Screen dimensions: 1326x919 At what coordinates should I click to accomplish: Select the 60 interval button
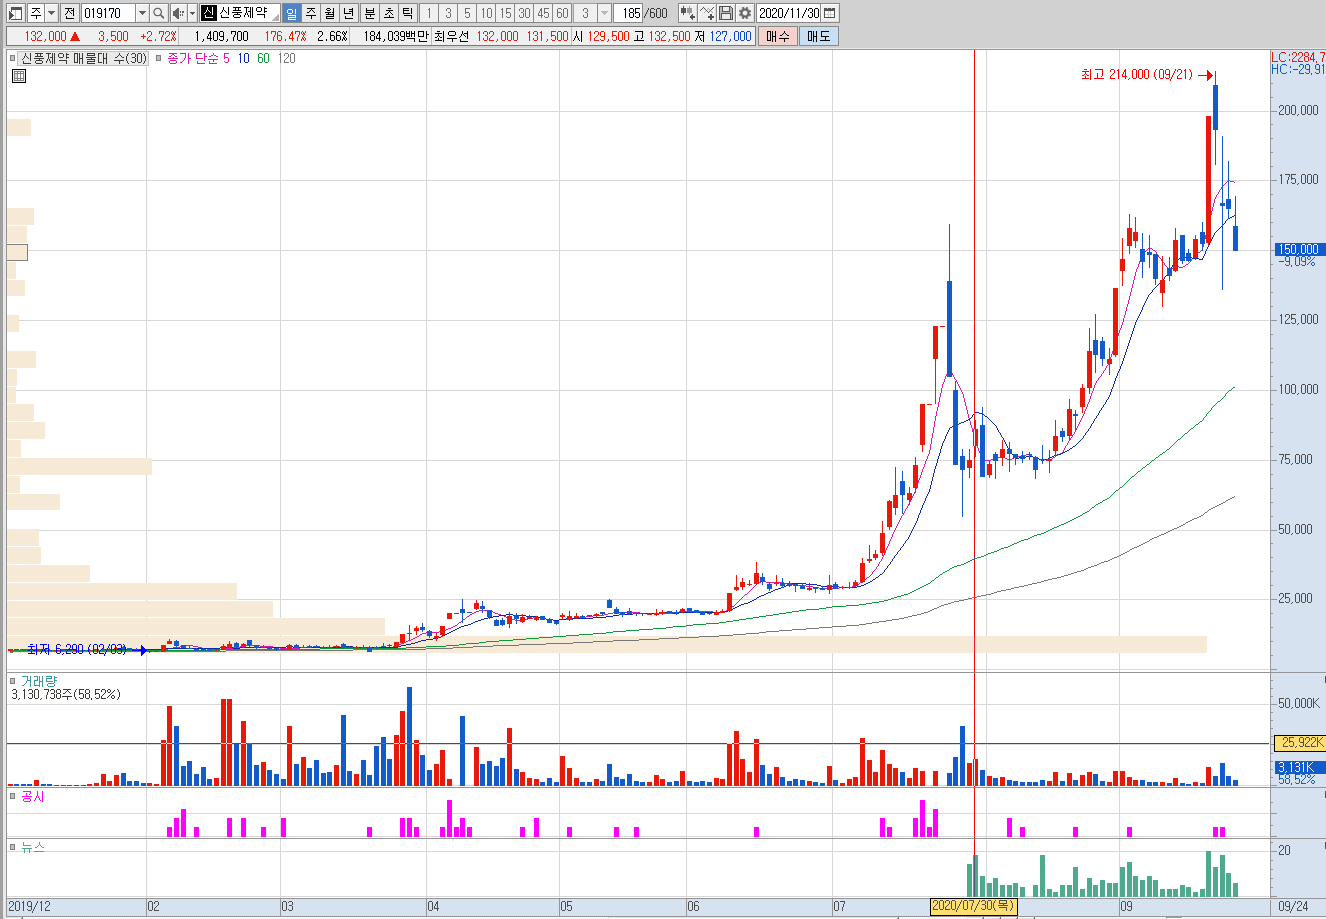click(x=562, y=13)
